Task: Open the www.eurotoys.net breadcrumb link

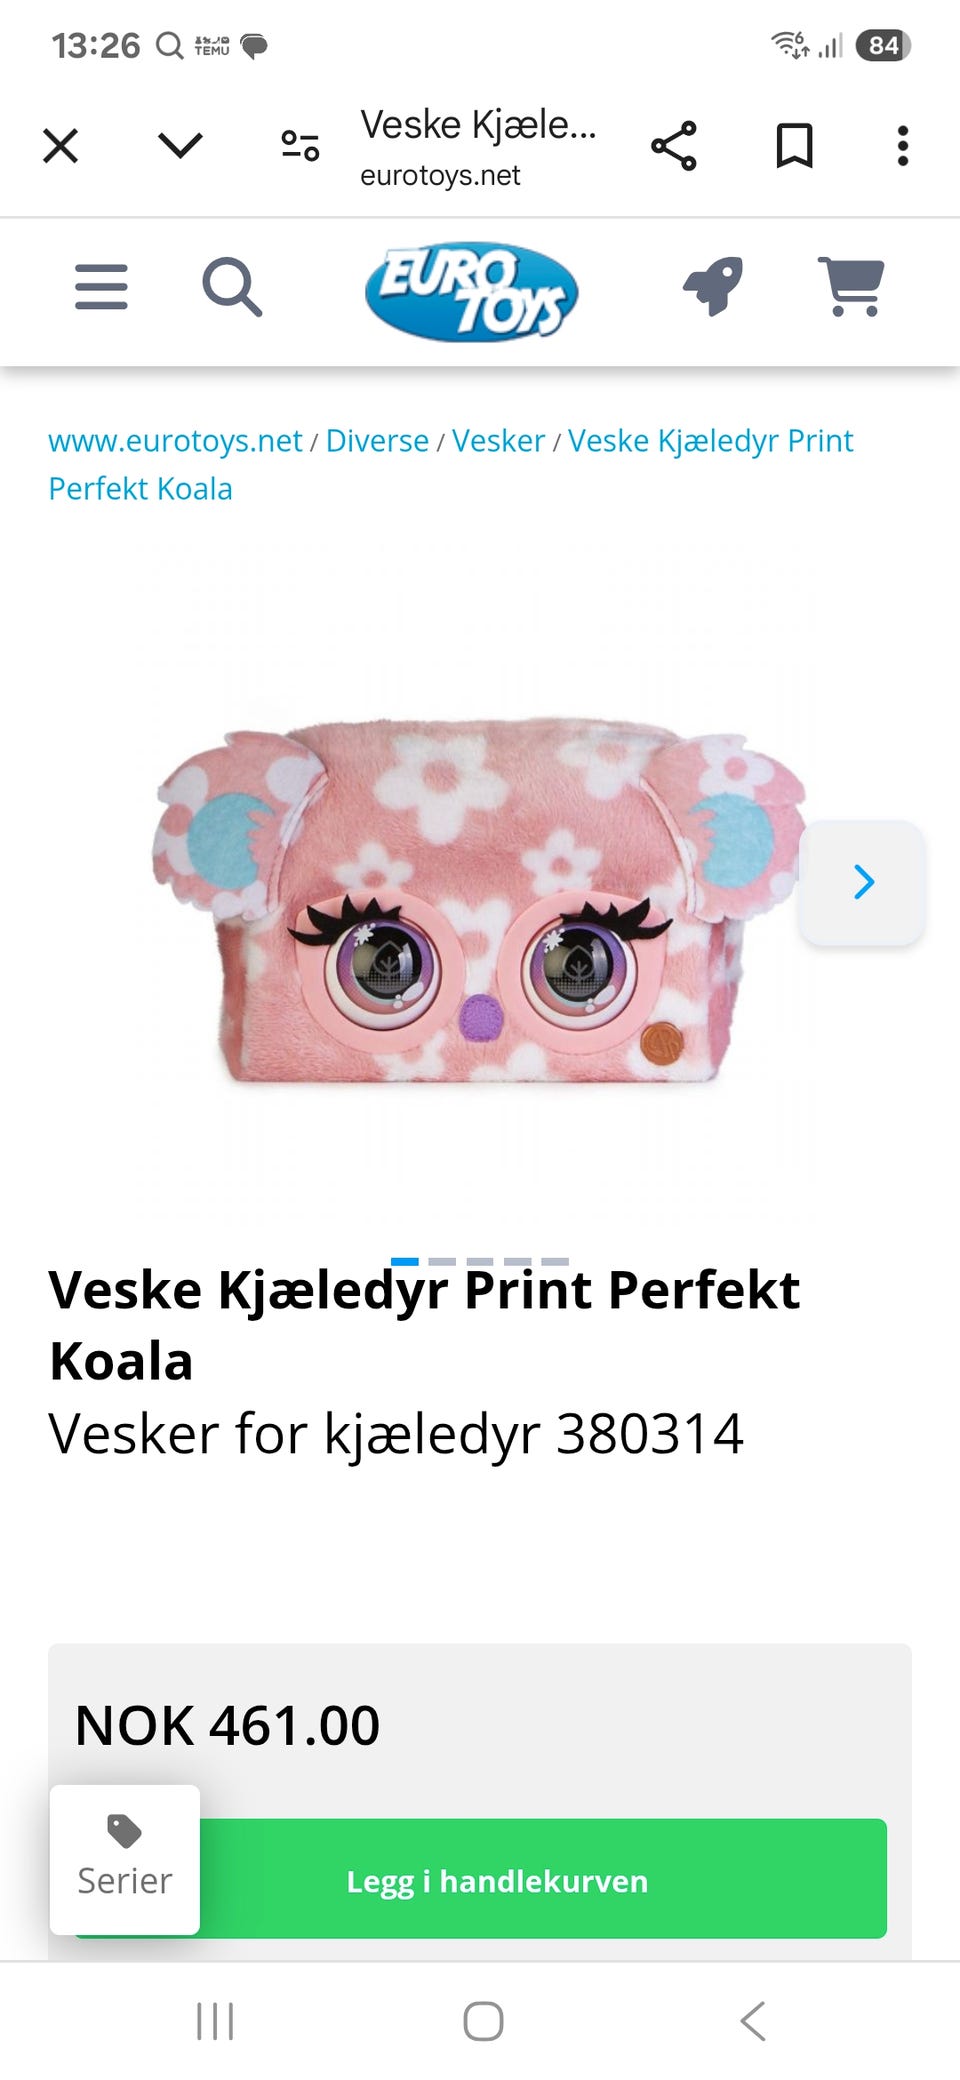Action: [x=175, y=441]
